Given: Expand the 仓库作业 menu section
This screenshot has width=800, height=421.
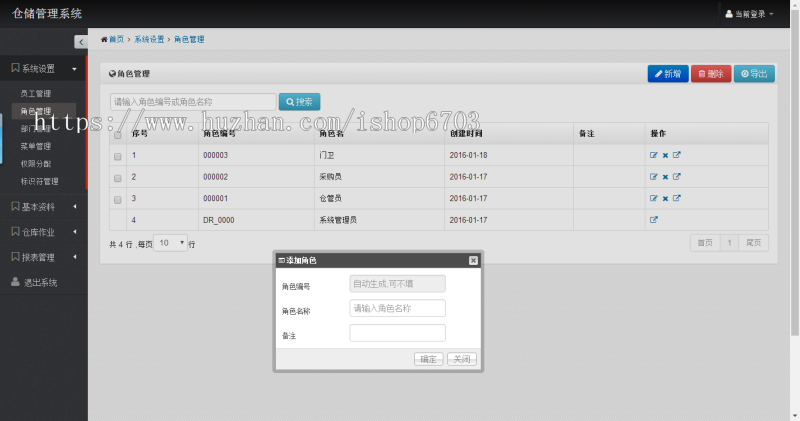Looking at the screenshot, I should 43,232.
